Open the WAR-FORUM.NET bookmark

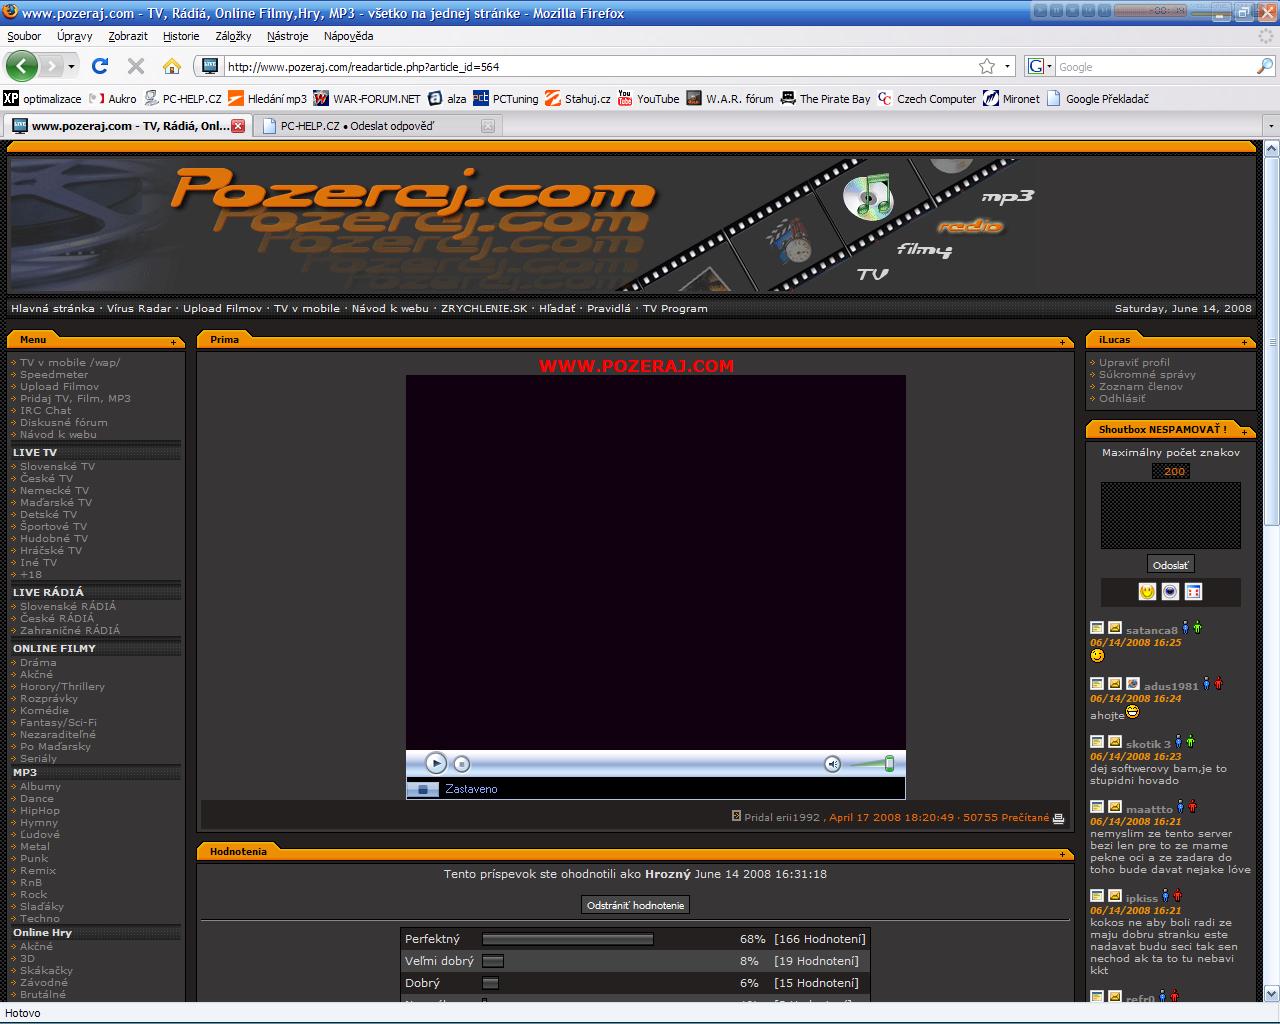[x=366, y=98]
